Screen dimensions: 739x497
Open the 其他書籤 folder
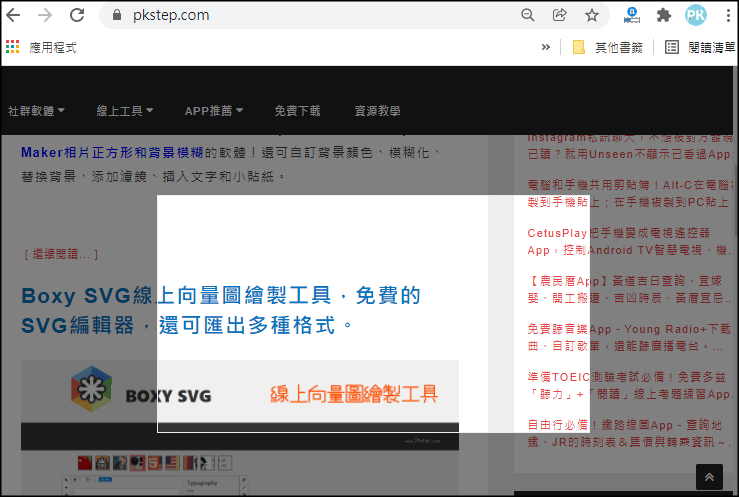tap(608, 47)
